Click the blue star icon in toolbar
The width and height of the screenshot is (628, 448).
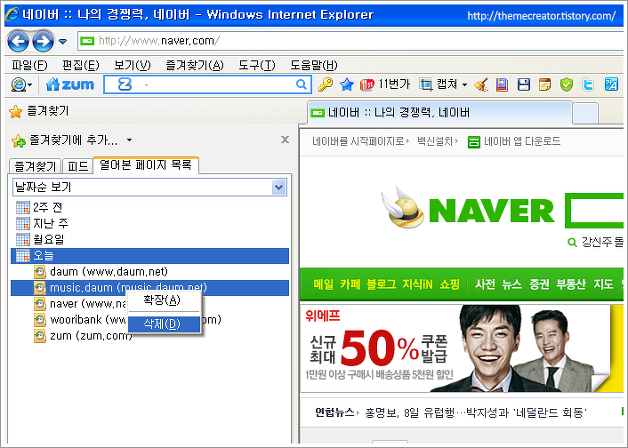point(346,84)
